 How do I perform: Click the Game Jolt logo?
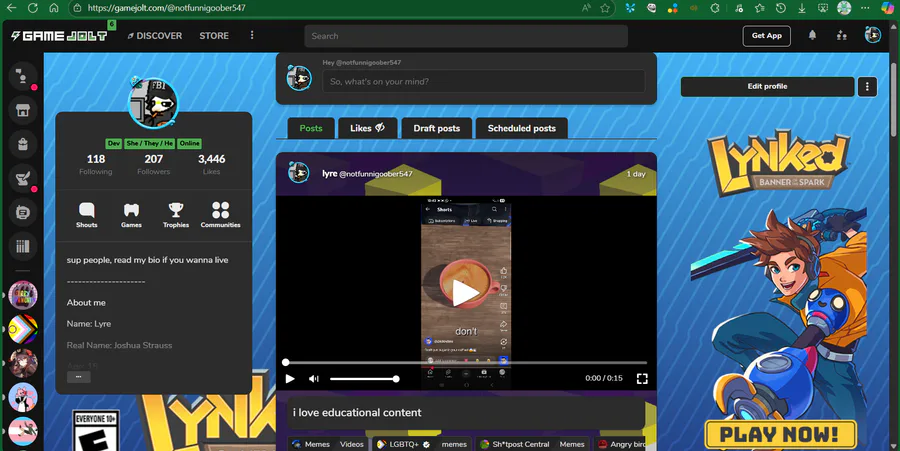(x=59, y=36)
